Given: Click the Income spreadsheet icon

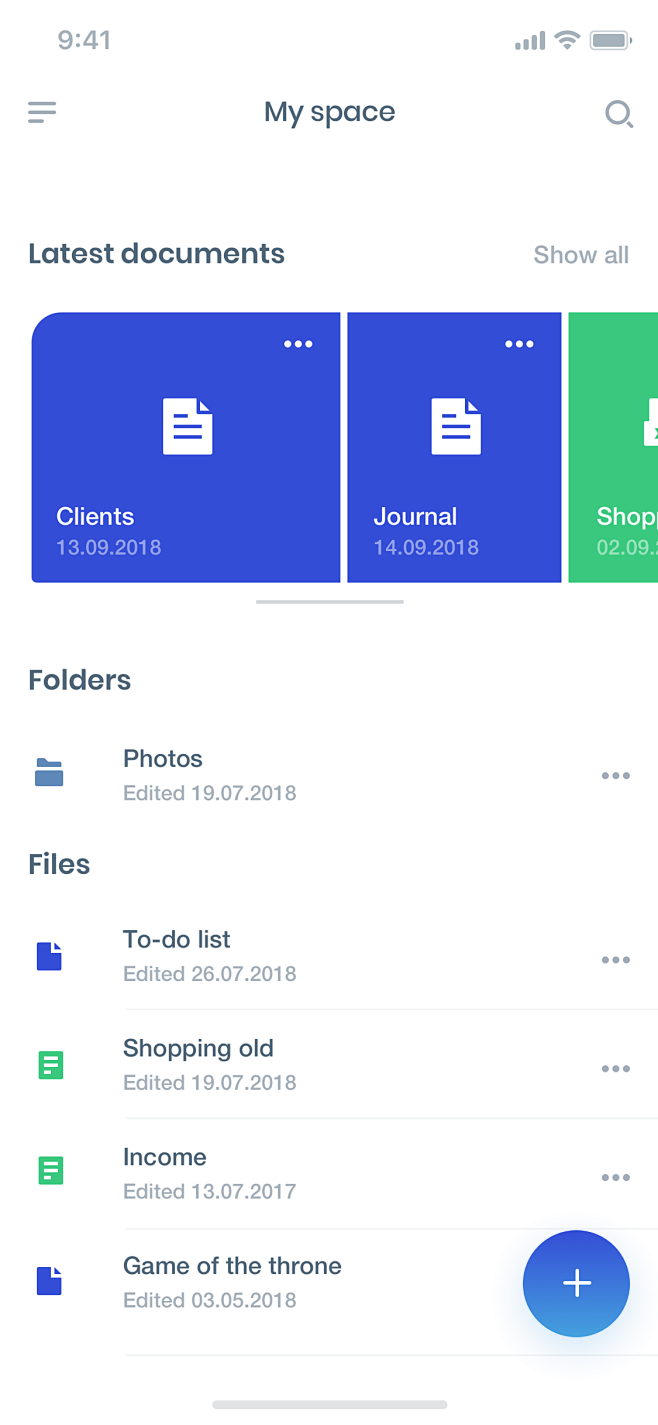Looking at the screenshot, I should 50,1171.
